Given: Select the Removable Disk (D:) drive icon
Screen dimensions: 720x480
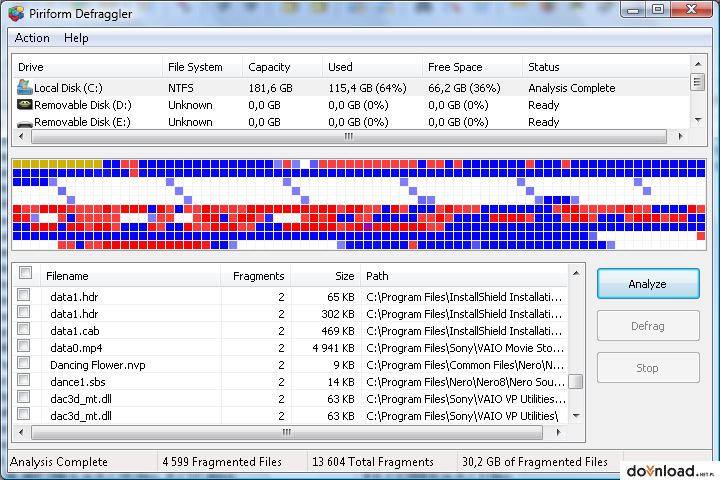Looking at the screenshot, I should point(25,105).
